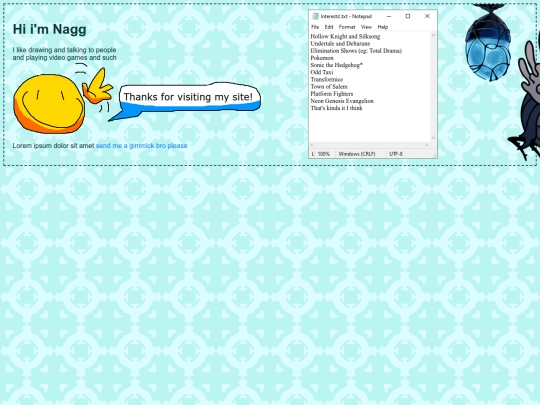Click the 'That's kinda it I think' line
This screenshot has width=540, height=405.
tap(336, 108)
